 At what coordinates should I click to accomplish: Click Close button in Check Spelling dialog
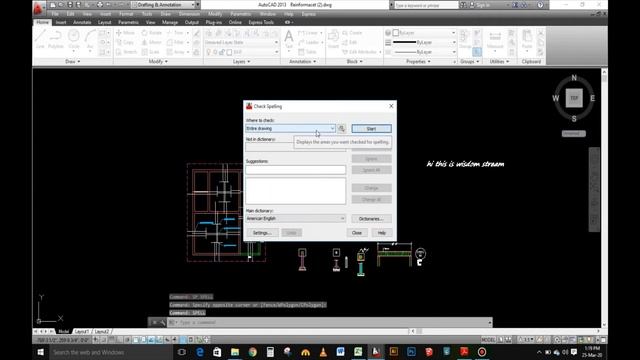pos(357,233)
